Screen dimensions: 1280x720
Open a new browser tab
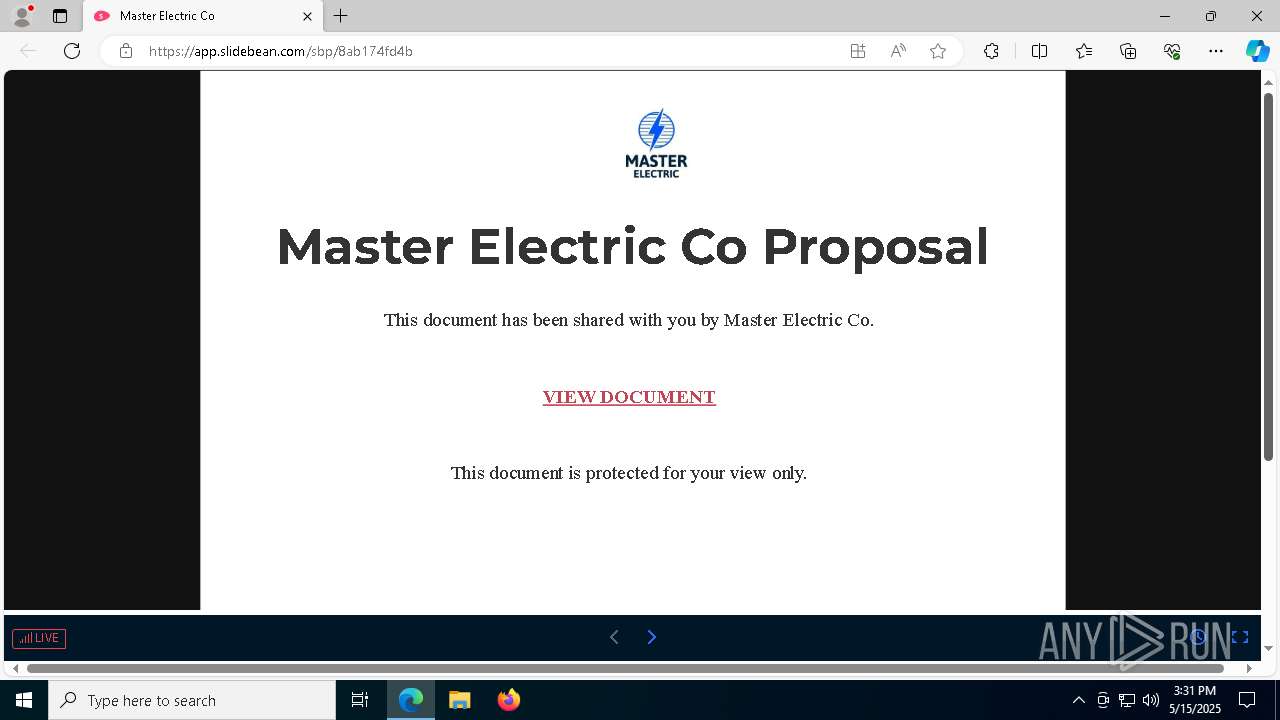[341, 16]
